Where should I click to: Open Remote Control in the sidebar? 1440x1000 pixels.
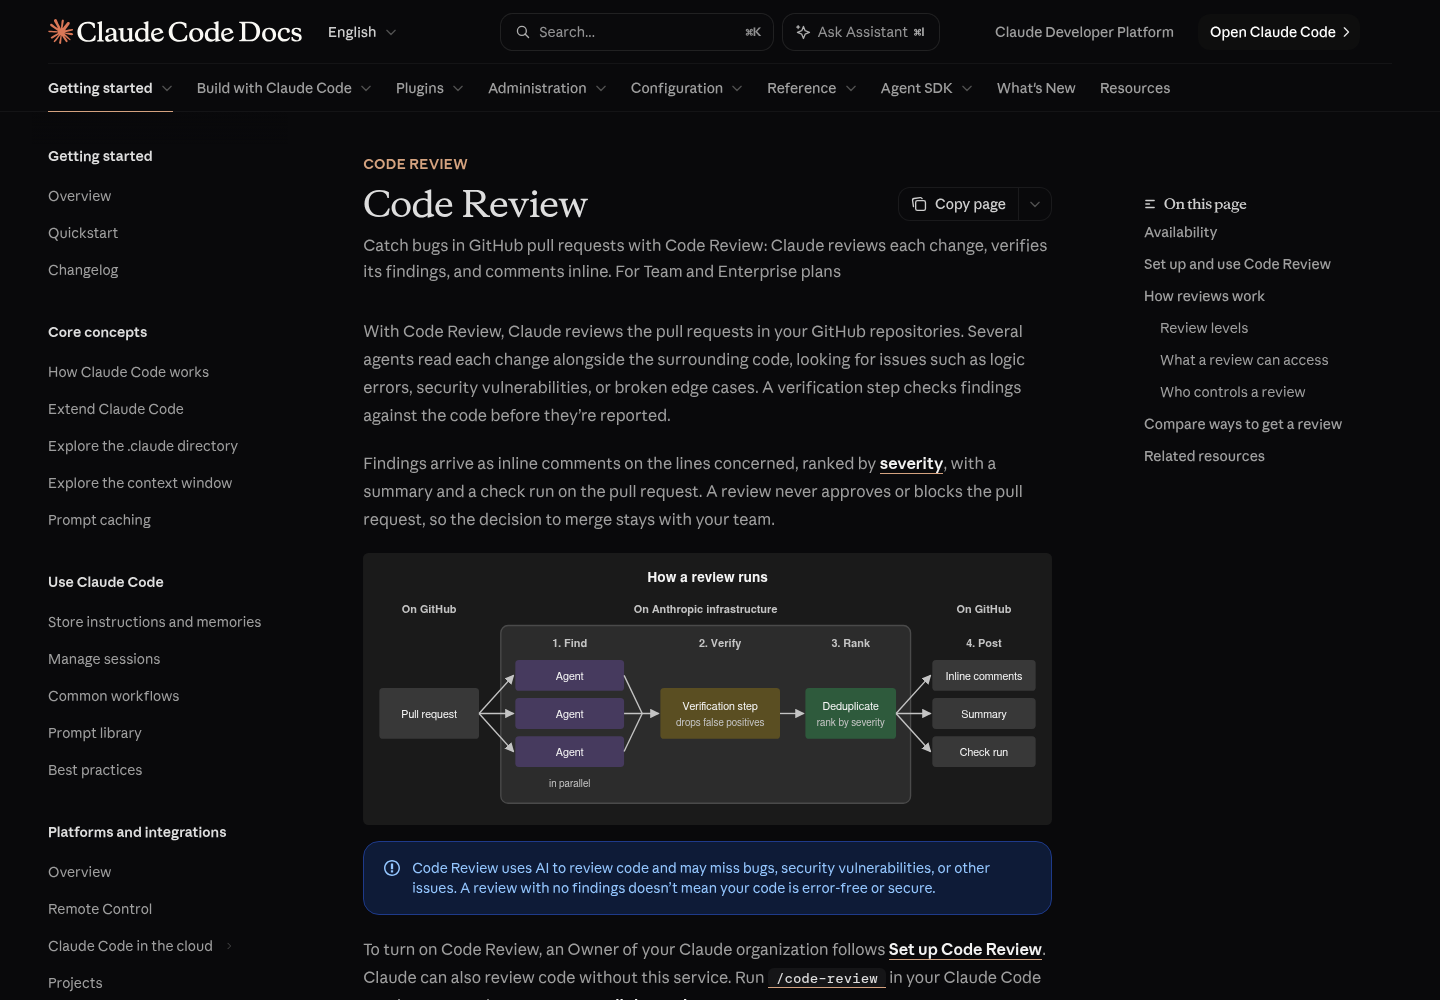click(x=100, y=909)
